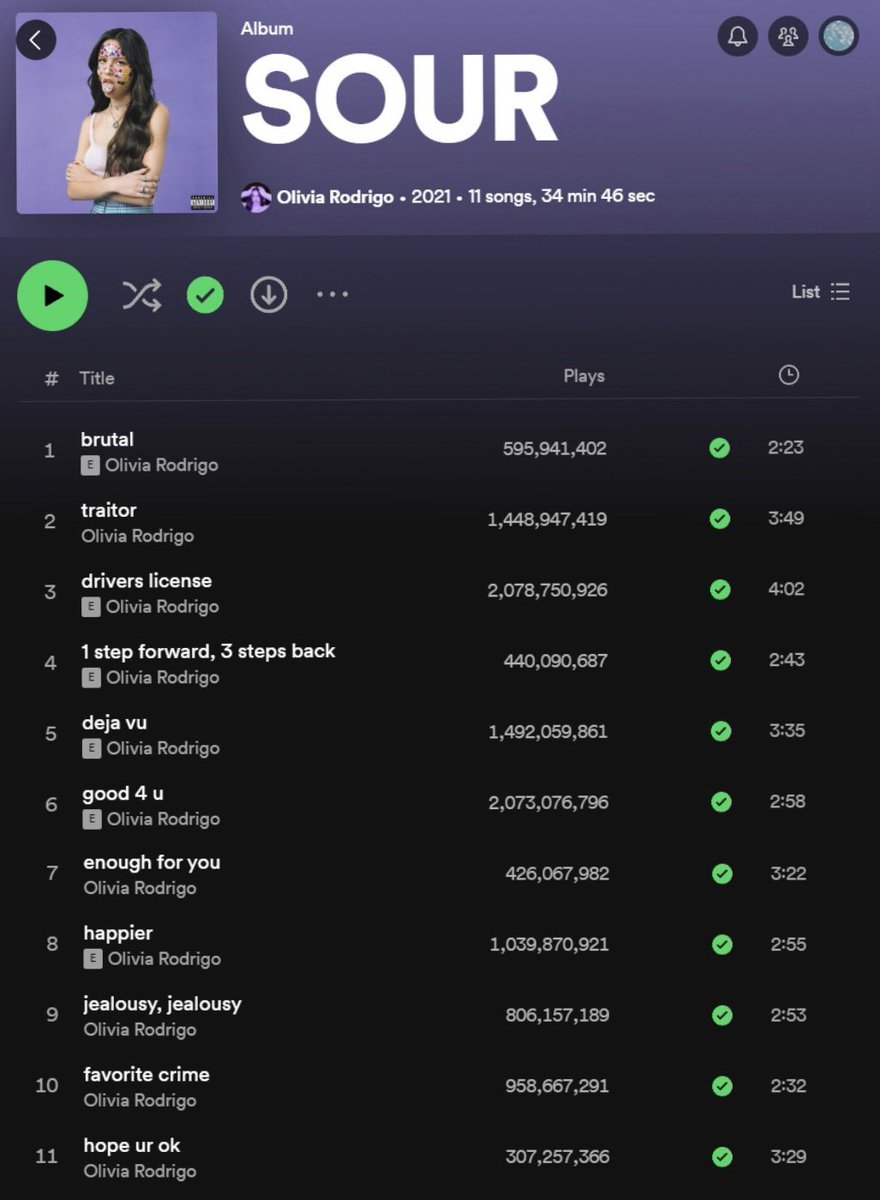Image resolution: width=880 pixels, height=1200 pixels.
Task: Open Olivia Rodrigo link under brutal
Action: tap(161, 465)
